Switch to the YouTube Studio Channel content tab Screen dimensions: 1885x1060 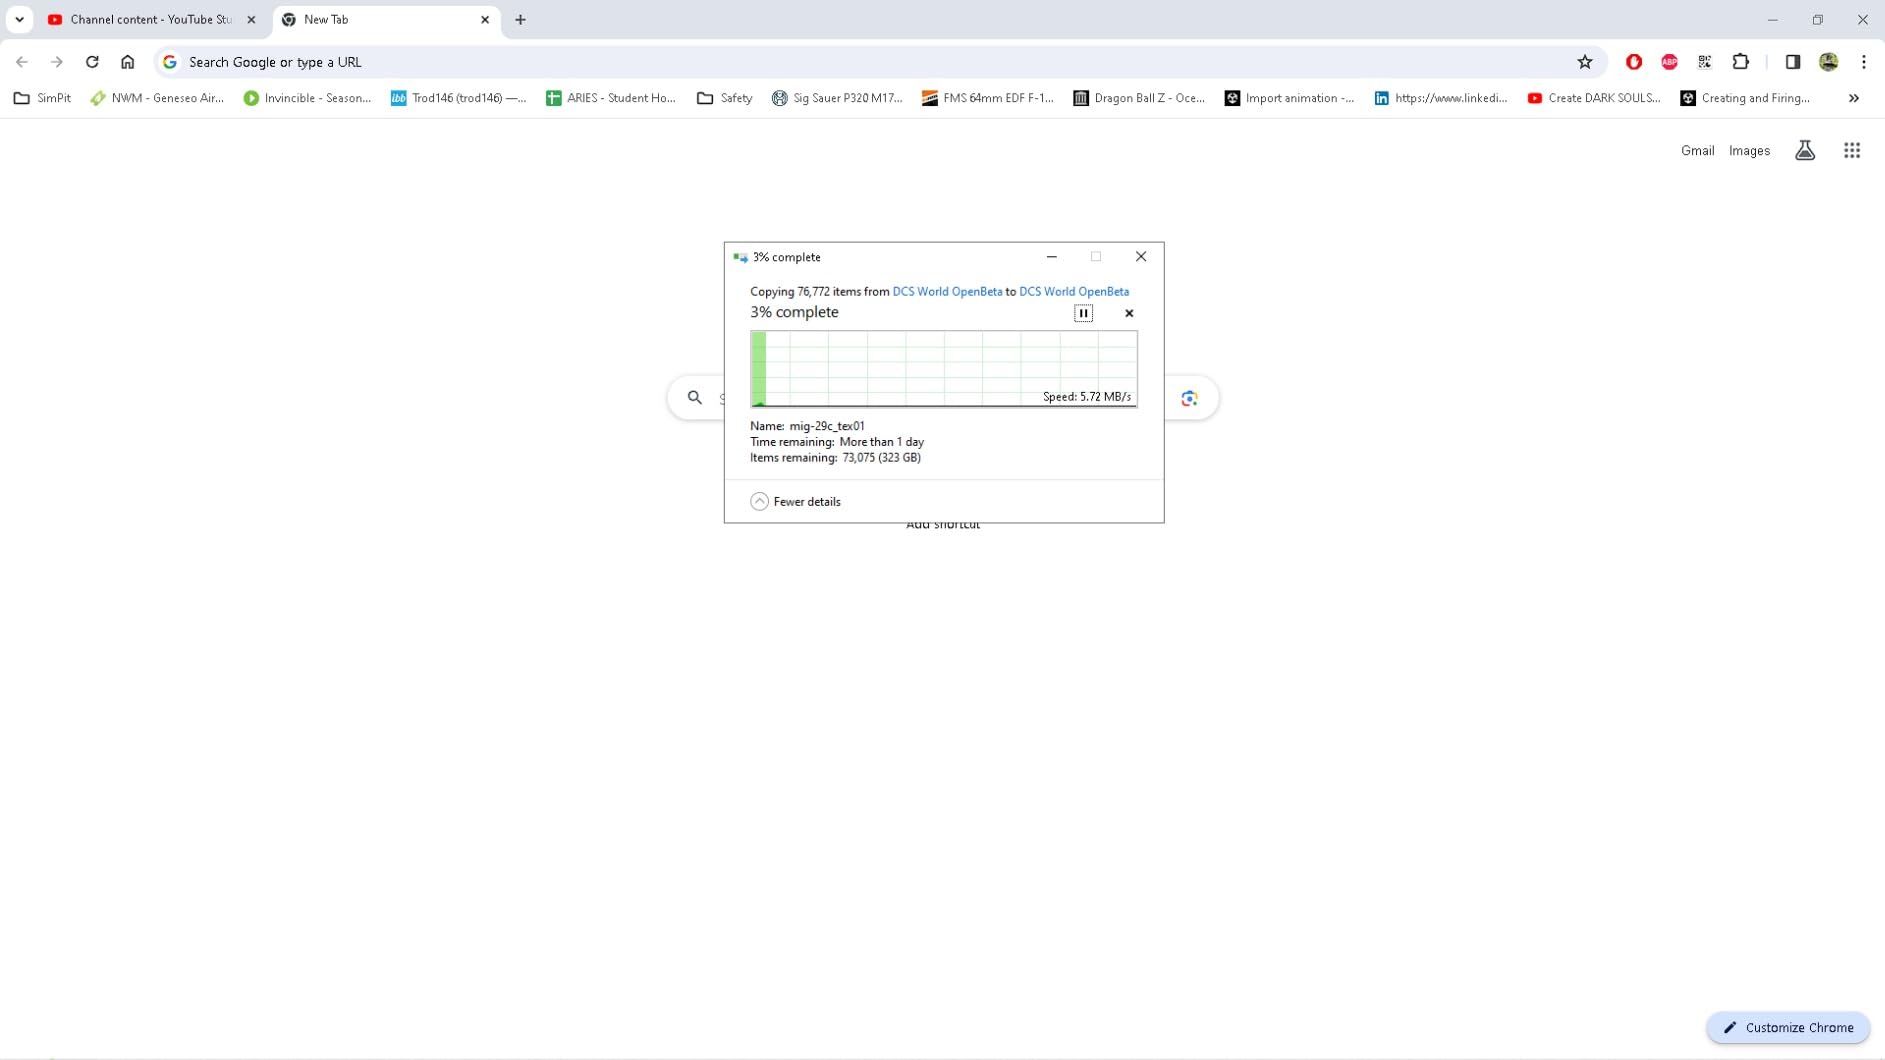coord(152,20)
